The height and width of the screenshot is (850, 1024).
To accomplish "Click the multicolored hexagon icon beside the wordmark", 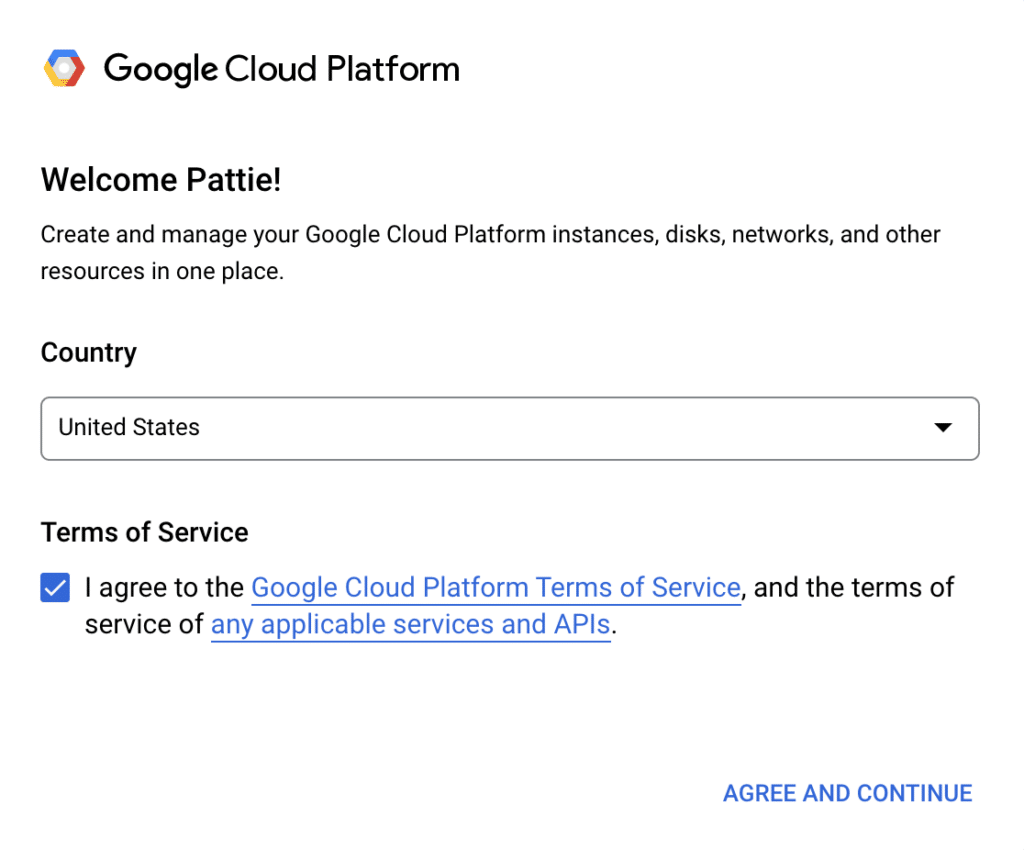I will tap(64, 67).
